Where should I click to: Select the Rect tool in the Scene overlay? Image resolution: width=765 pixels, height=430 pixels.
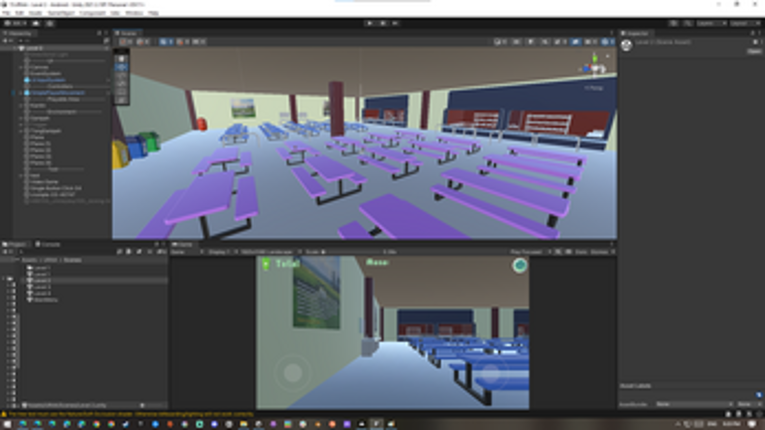coord(121,92)
